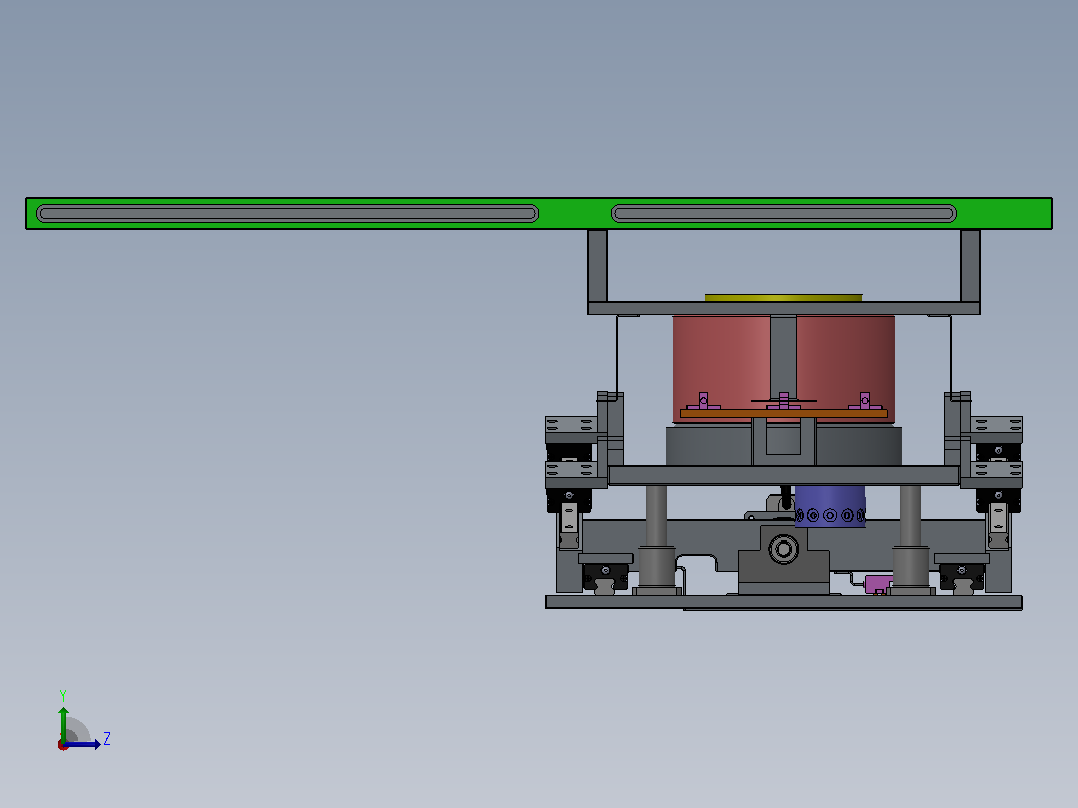Select the yellow disc above the frame
This screenshot has height=808, width=1078.
coord(784,298)
